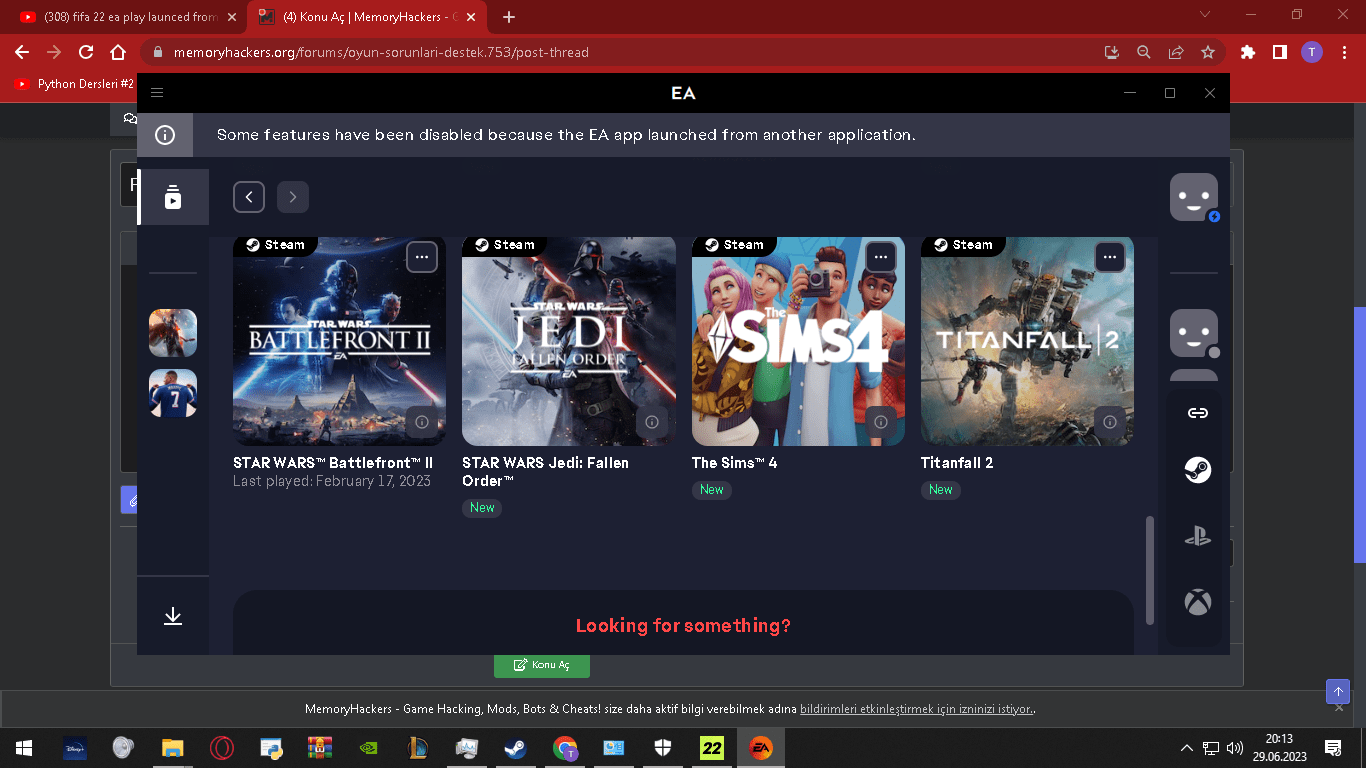
Task: Open the Windows Start menu
Action: pyautogui.click(x=23, y=747)
